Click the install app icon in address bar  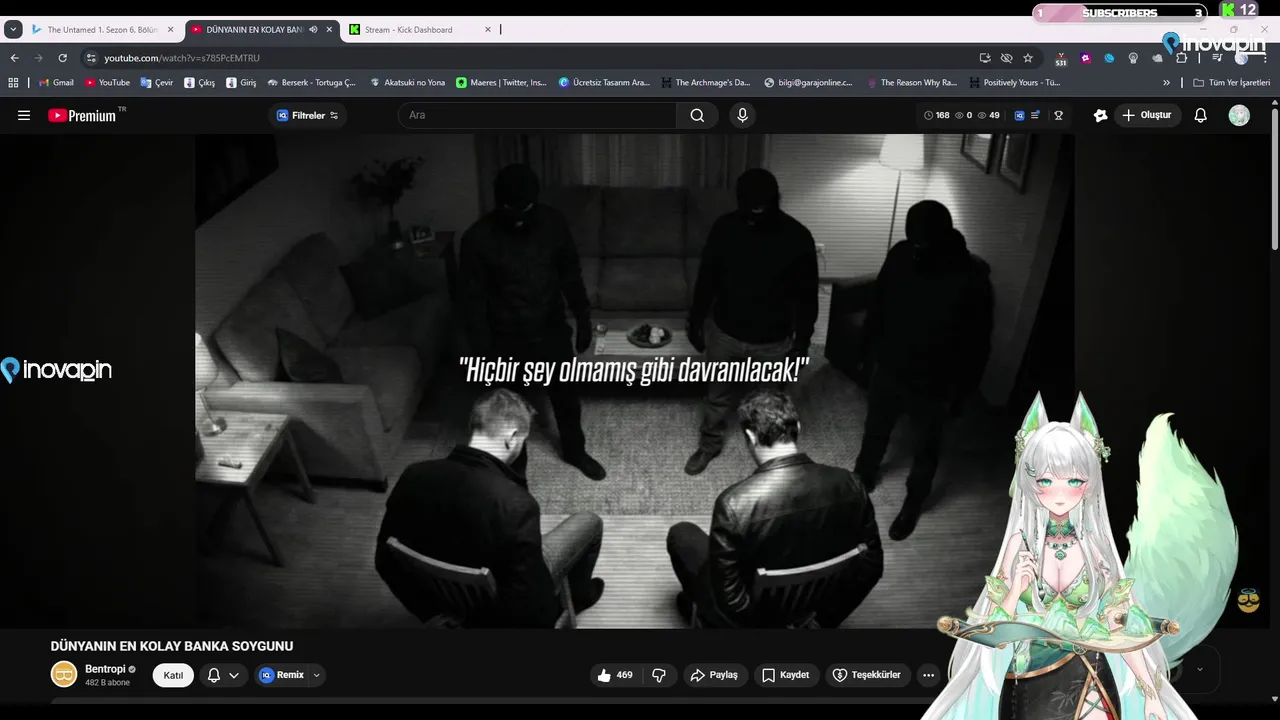(x=985, y=58)
